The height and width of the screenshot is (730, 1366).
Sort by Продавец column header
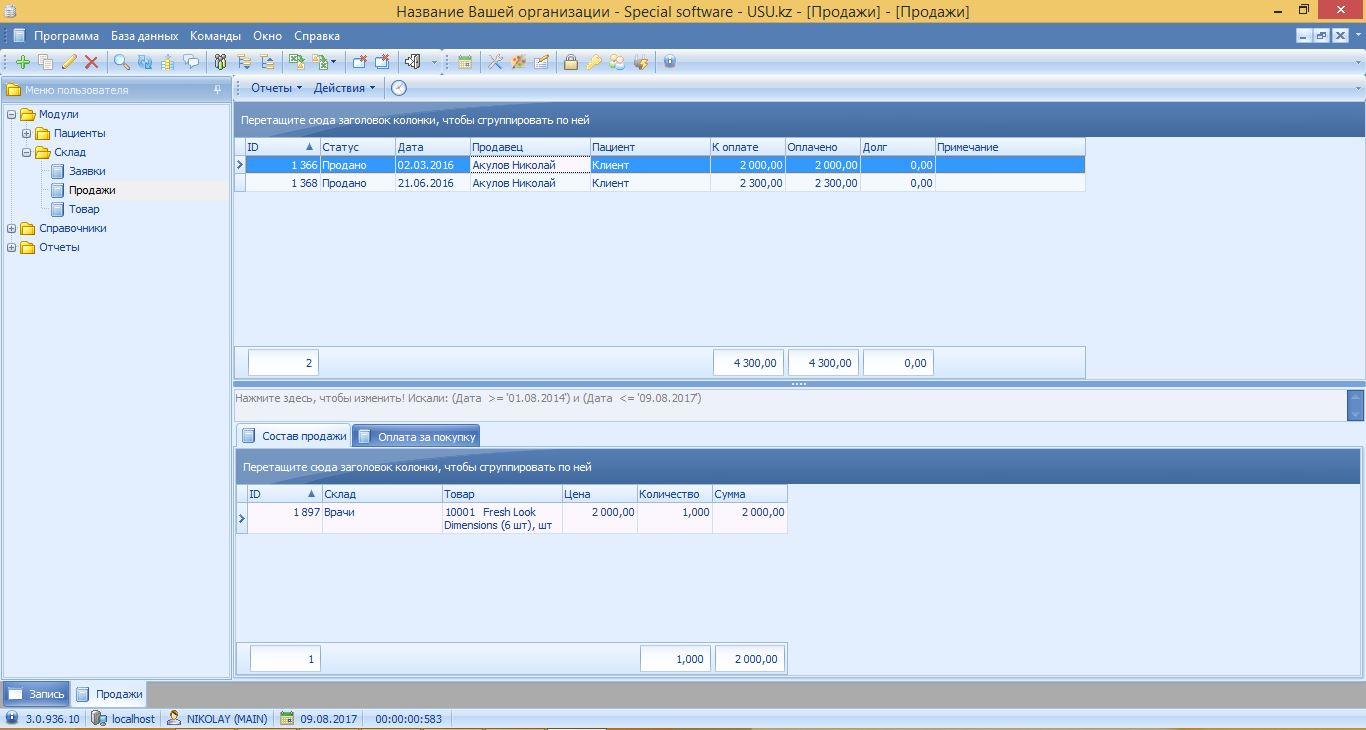(x=529, y=147)
